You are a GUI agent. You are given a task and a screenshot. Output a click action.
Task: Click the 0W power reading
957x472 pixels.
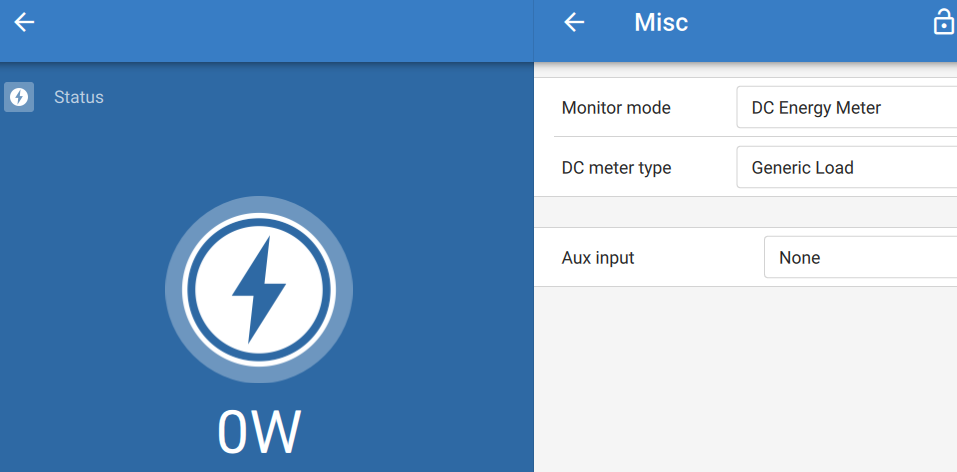[x=259, y=432]
